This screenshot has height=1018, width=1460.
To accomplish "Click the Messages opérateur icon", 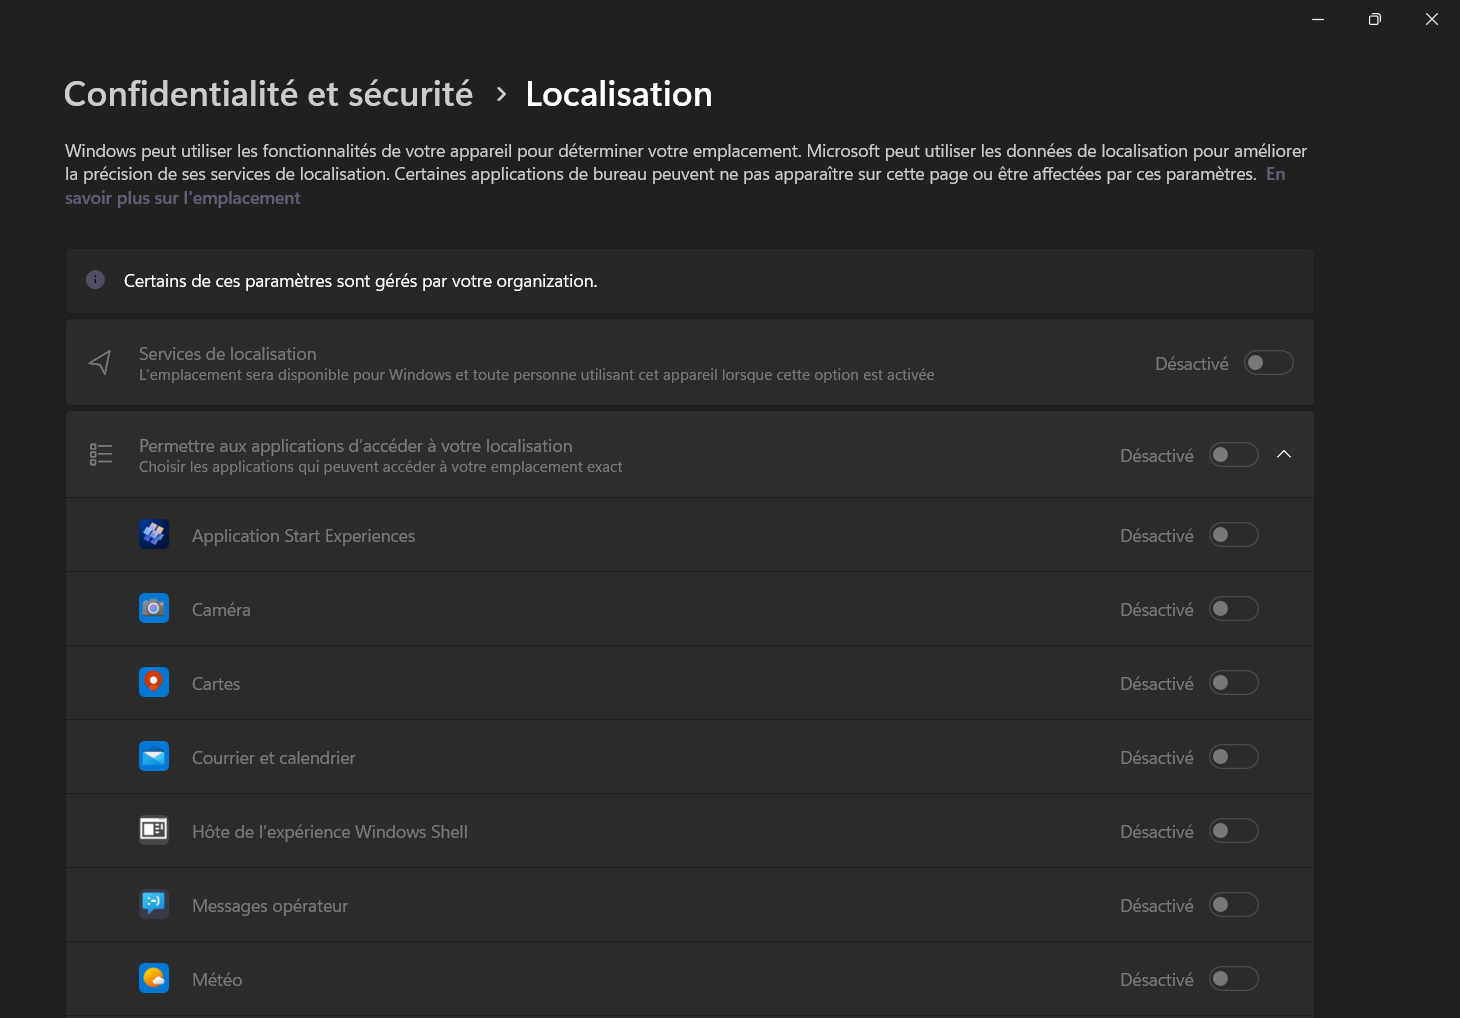I will coord(154,904).
